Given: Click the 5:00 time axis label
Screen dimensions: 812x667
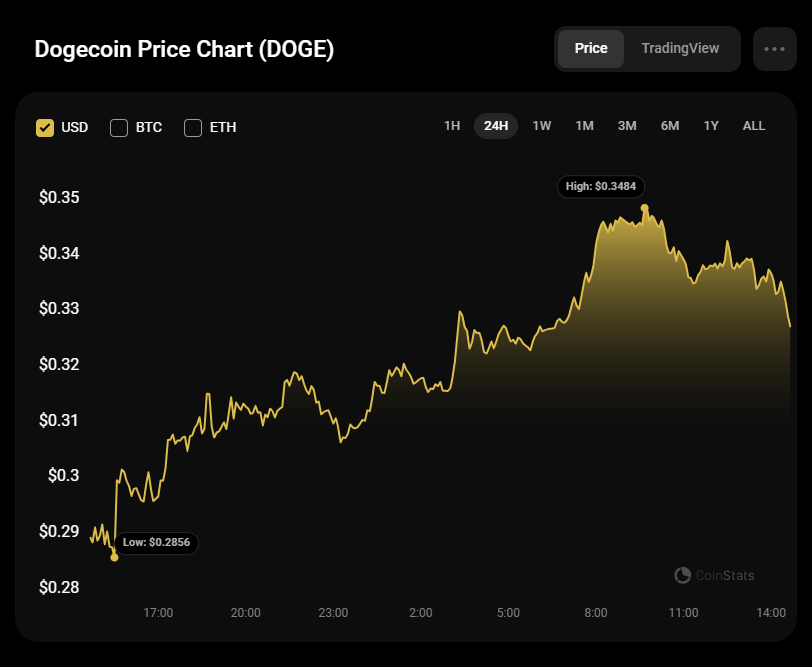Looking at the screenshot, I should tap(508, 613).
